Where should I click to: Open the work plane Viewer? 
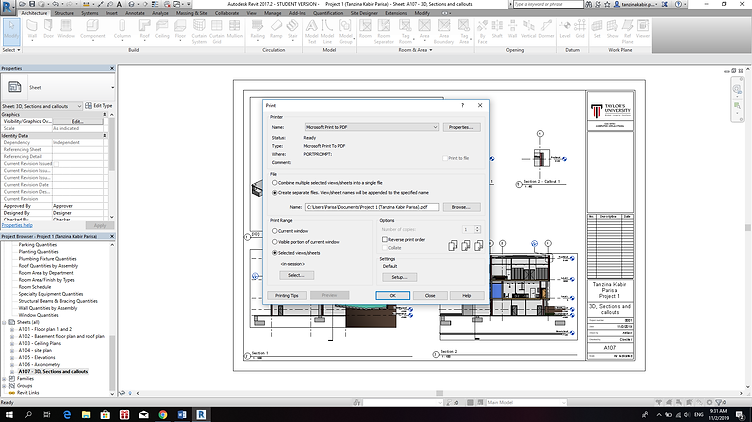coord(643,30)
